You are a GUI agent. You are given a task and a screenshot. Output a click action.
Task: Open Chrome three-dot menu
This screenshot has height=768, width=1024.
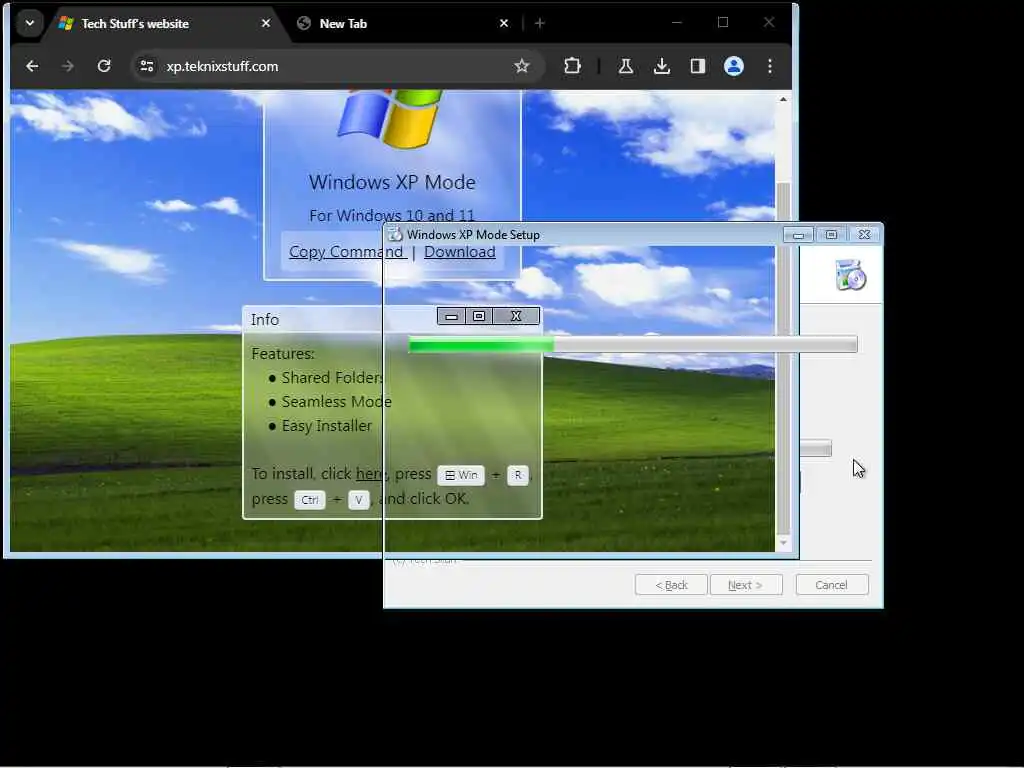pyautogui.click(x=770, y=66)
